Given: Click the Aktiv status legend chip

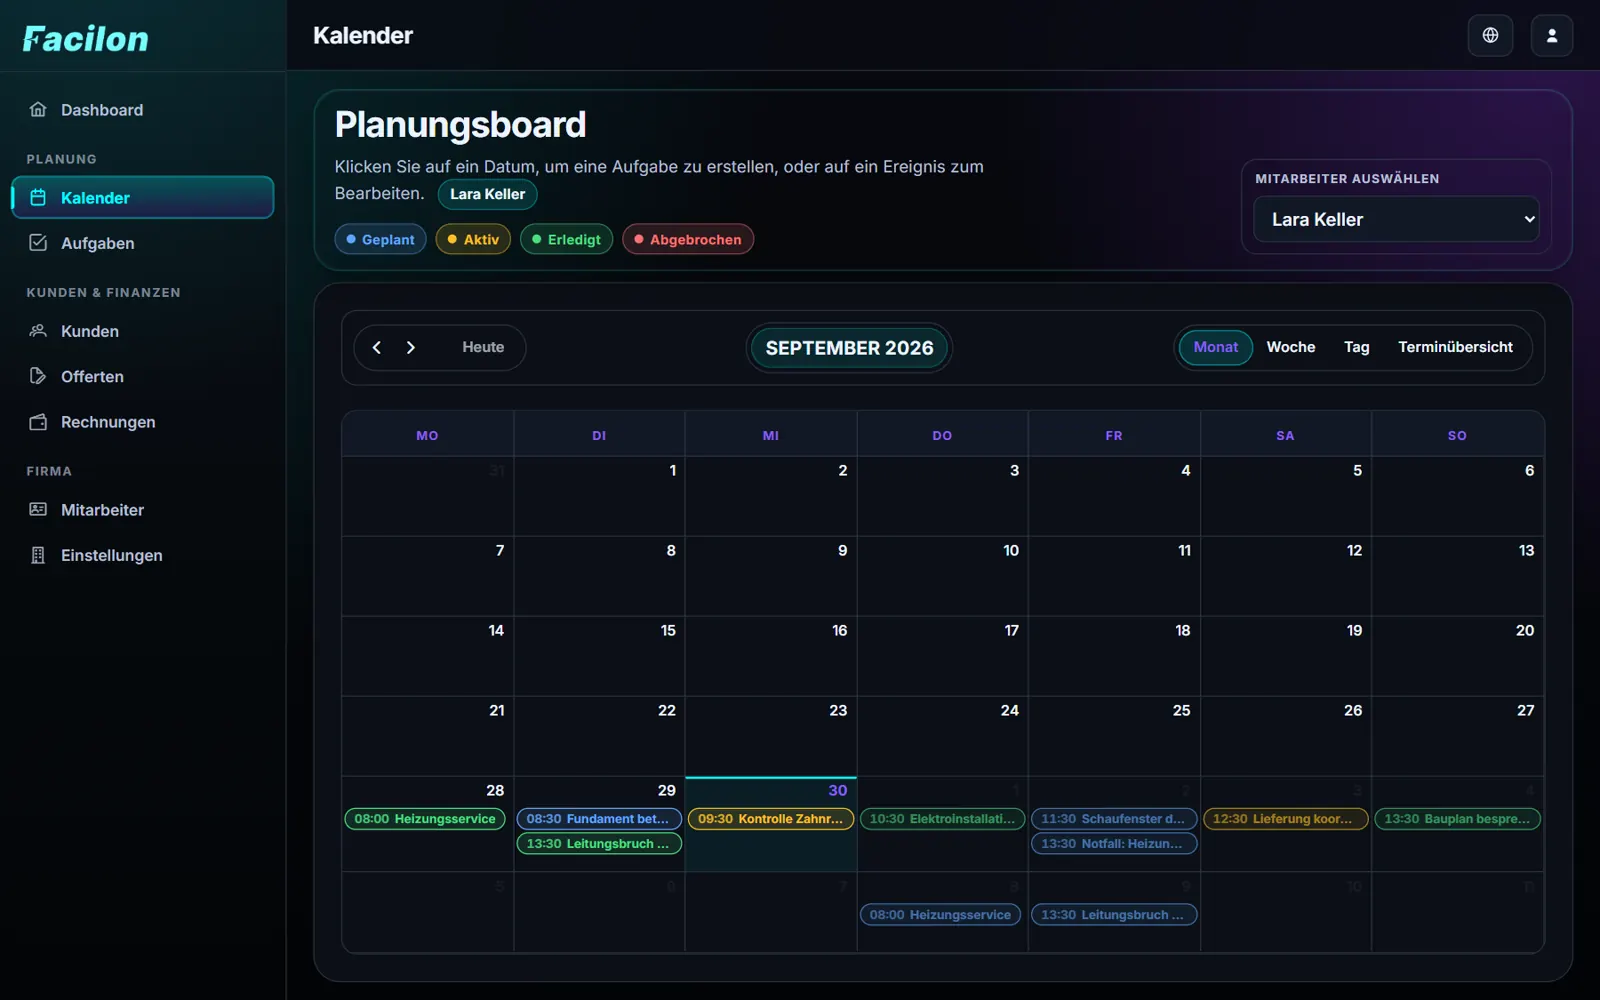Looking at the screenshot, I should [x=473, y=239].
